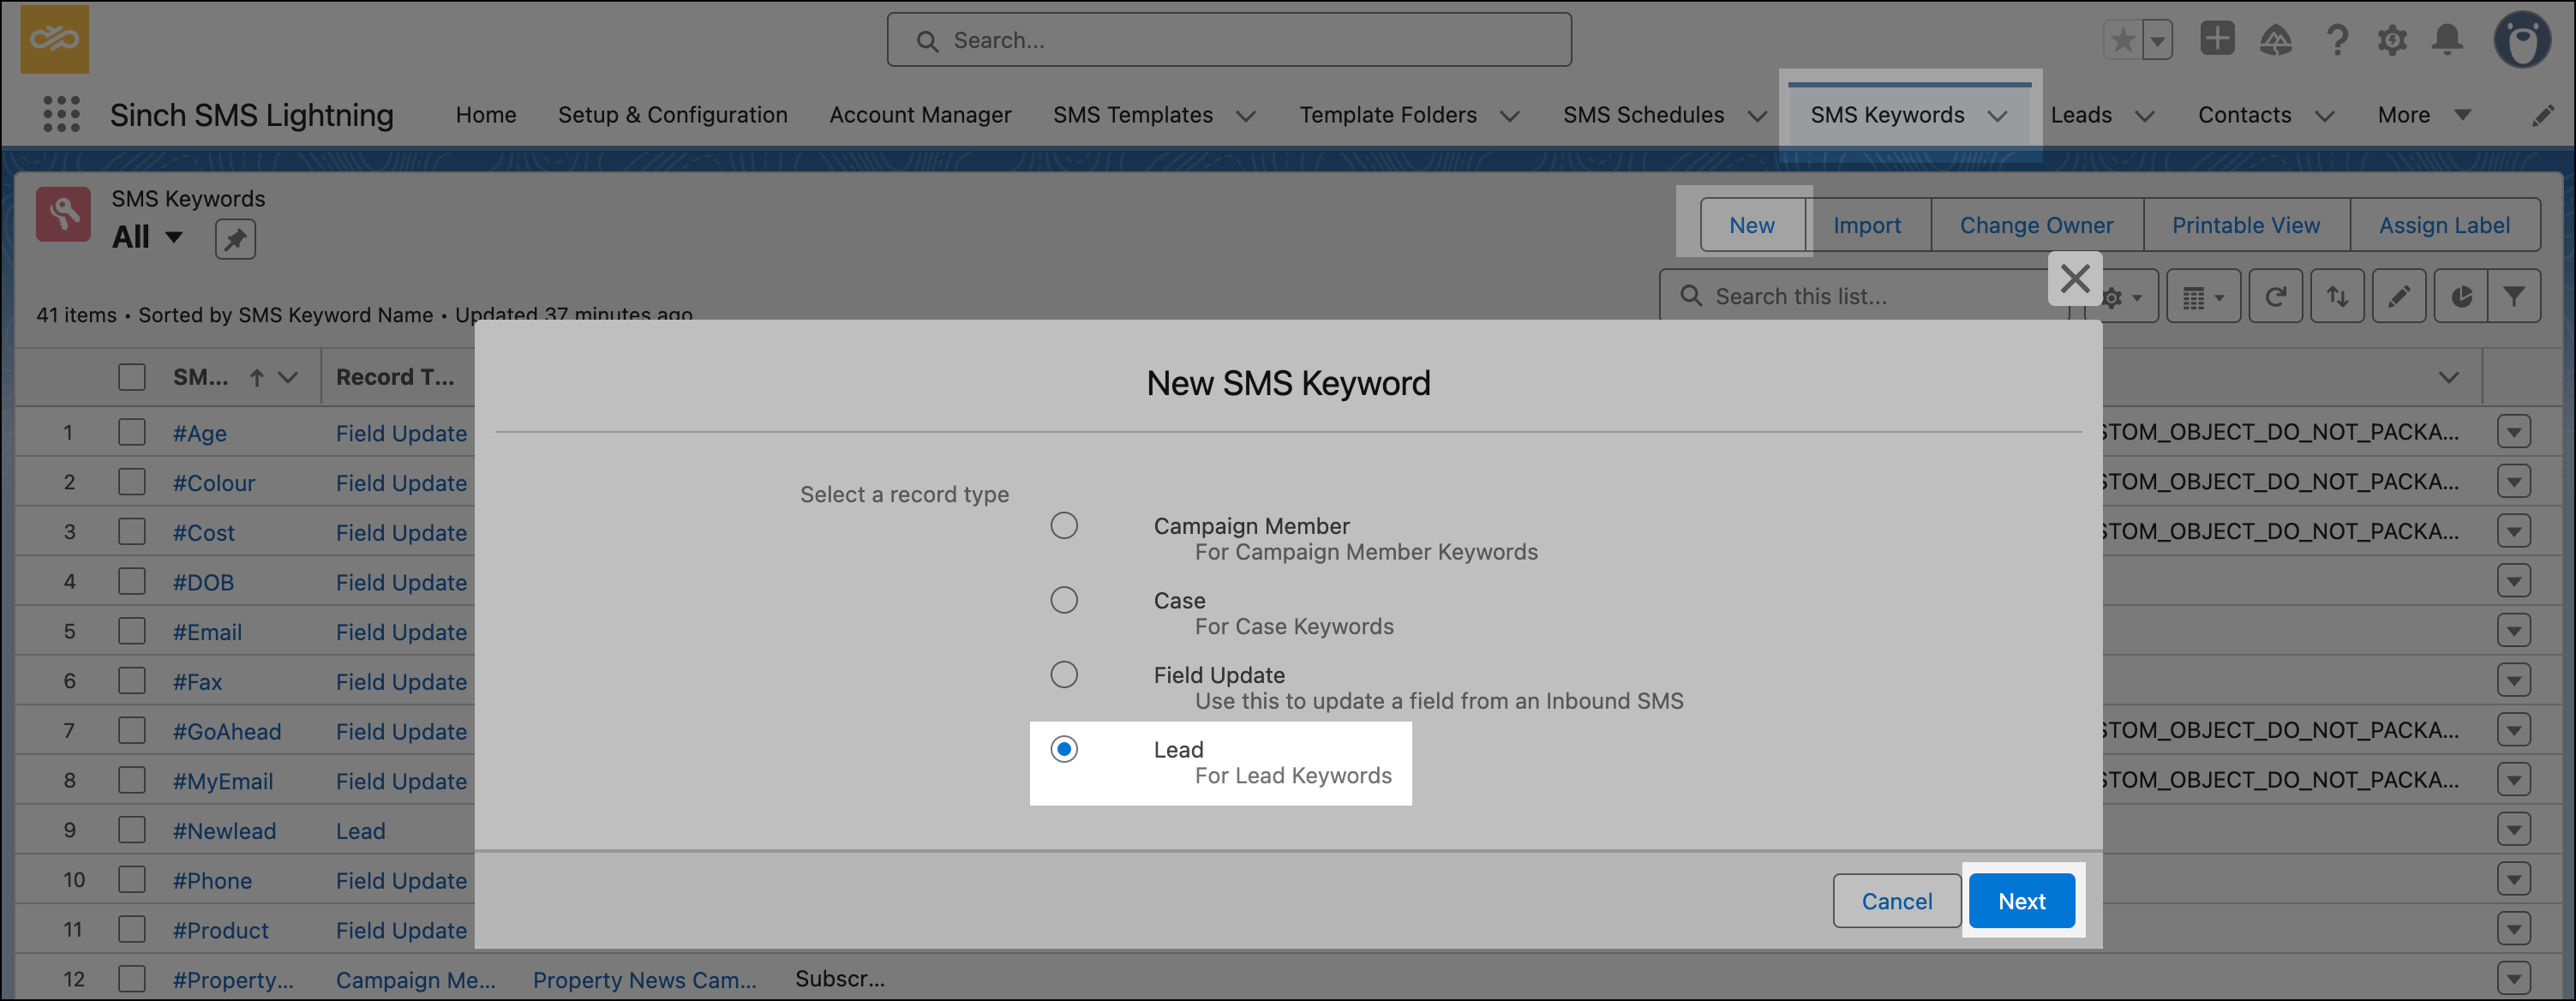Select the Campaign Member record type
This screenshot has height=1001, width=2576.
pos(1064,525)
